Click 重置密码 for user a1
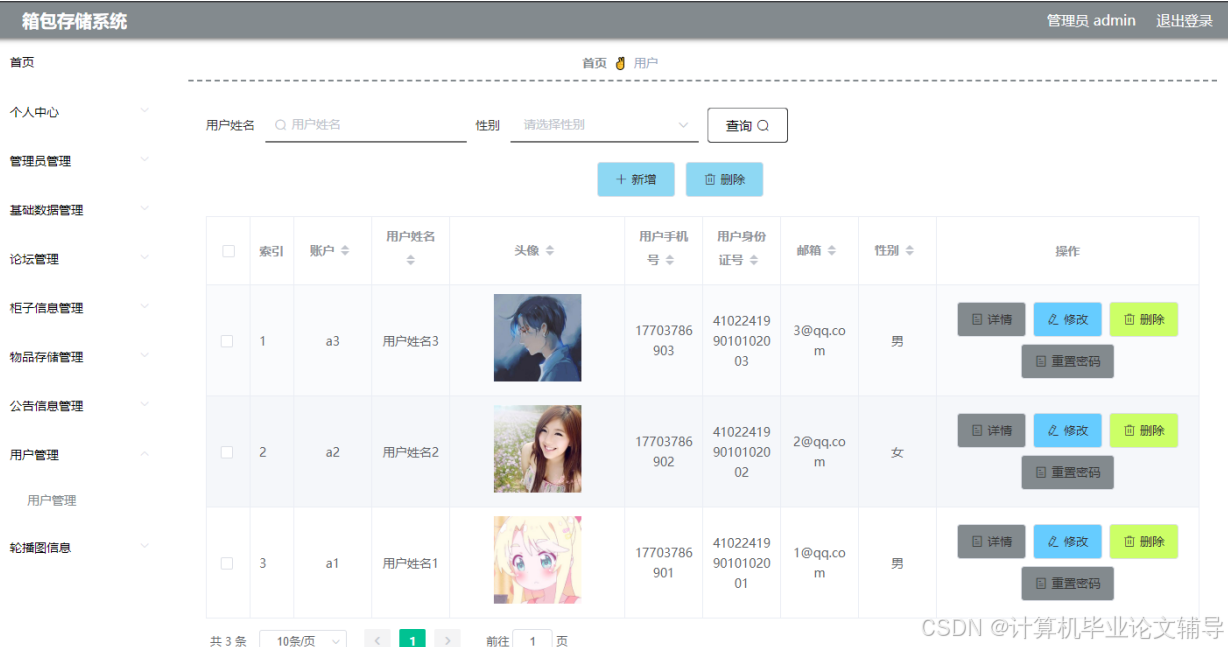This screenshot has width=1228, height=647. tap(1067, 583)
